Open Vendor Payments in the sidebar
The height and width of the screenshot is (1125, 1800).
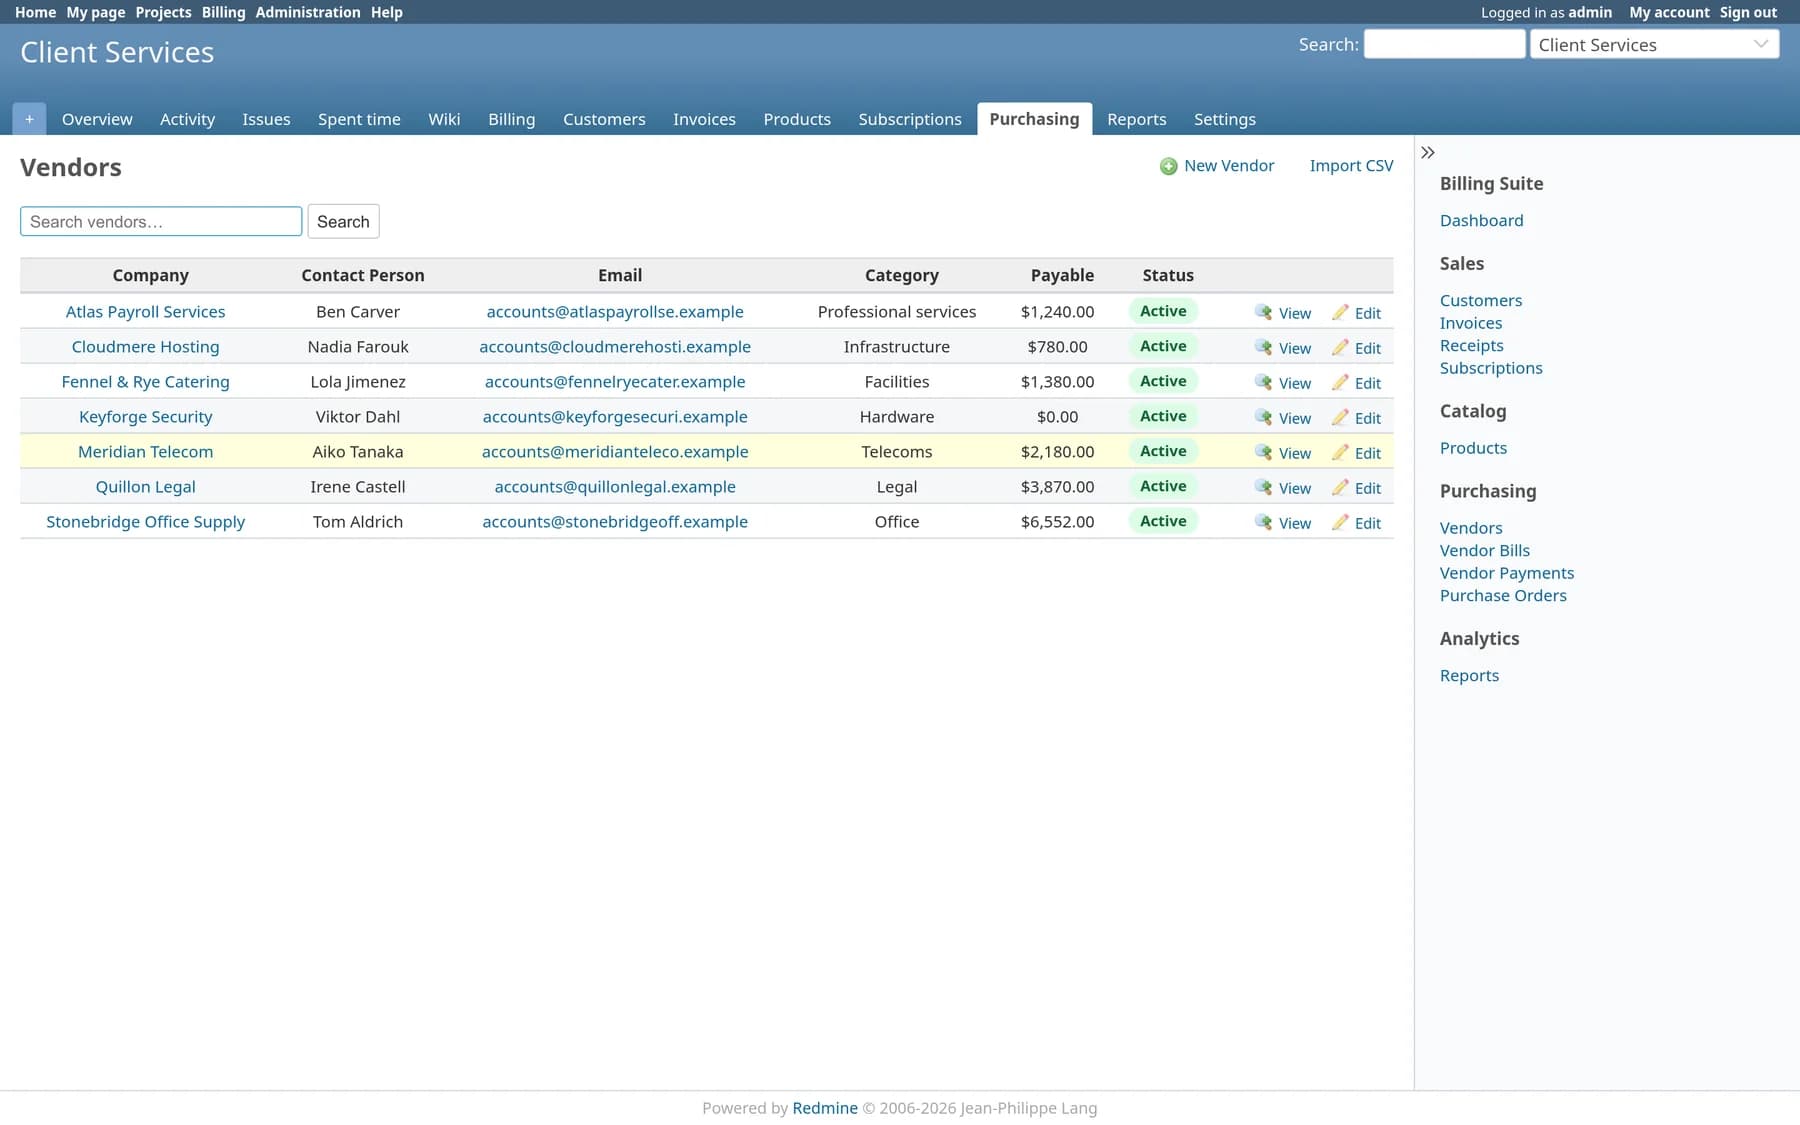[1506, 573]
